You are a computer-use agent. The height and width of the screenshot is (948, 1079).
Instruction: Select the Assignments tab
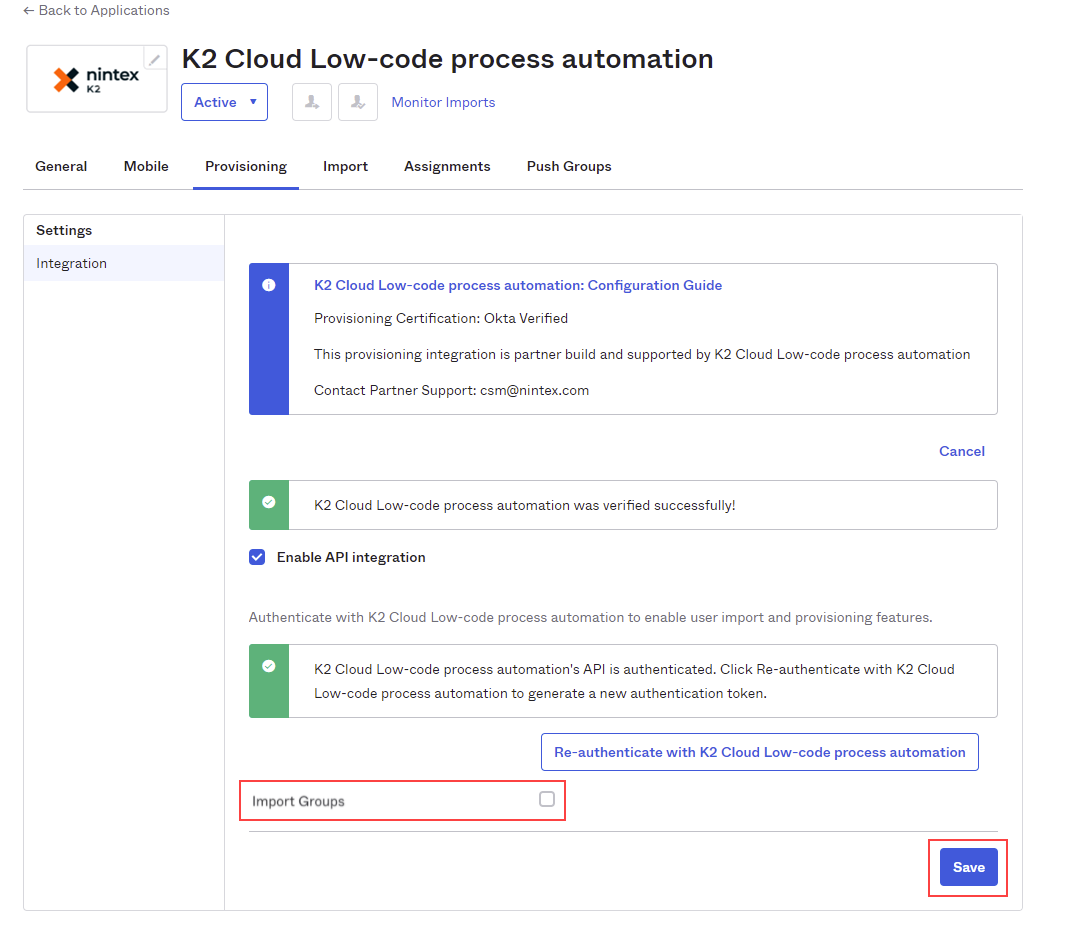tap(447, 166)
